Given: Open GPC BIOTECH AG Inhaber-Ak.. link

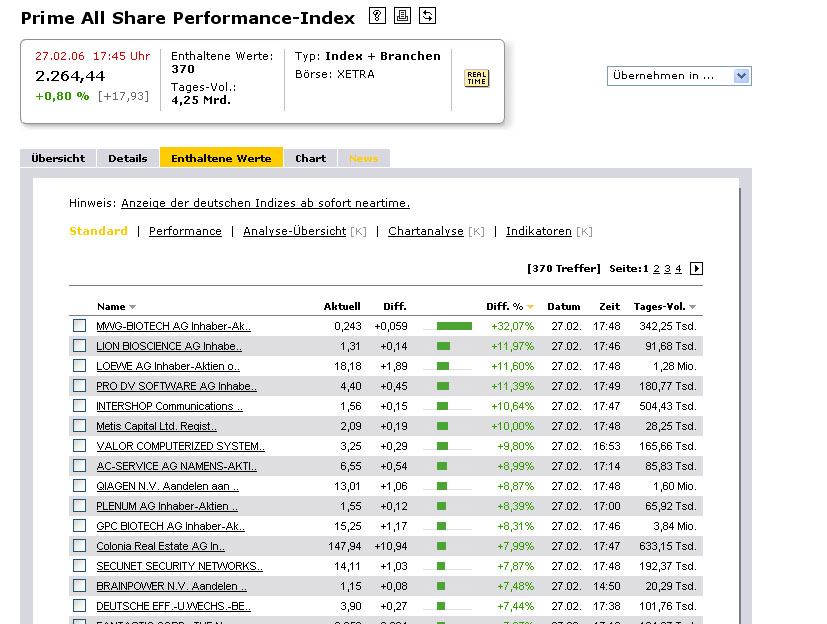Looking at the screenshot, I should click(170, 526).
